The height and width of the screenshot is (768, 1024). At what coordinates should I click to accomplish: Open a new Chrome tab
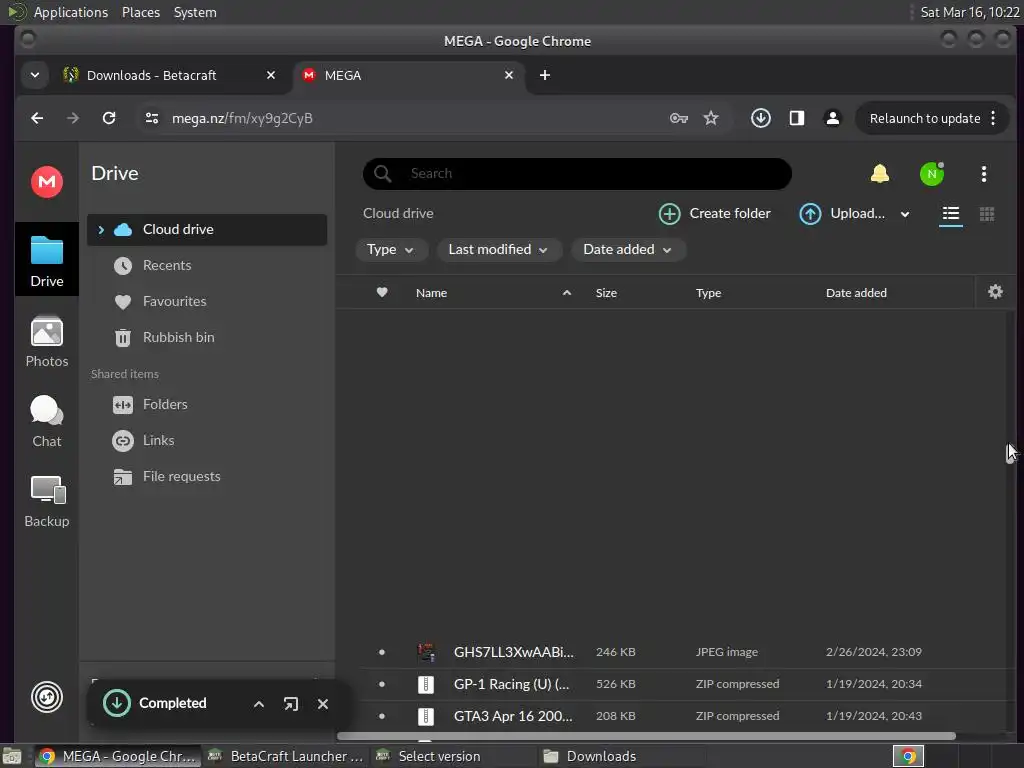(x=545, y=75)
